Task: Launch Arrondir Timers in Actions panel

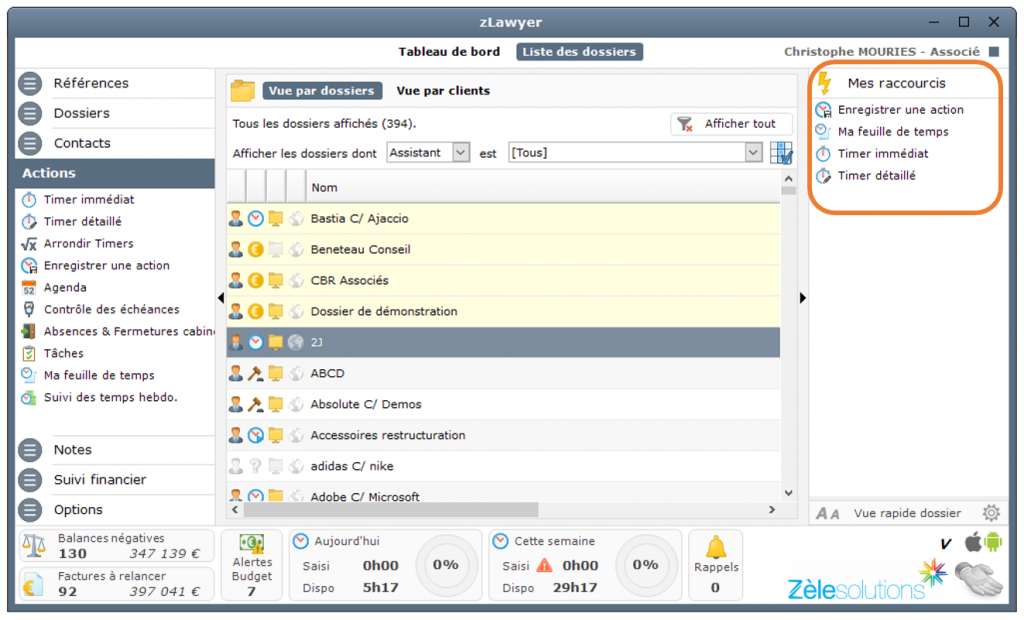Action: click(88, 244)
